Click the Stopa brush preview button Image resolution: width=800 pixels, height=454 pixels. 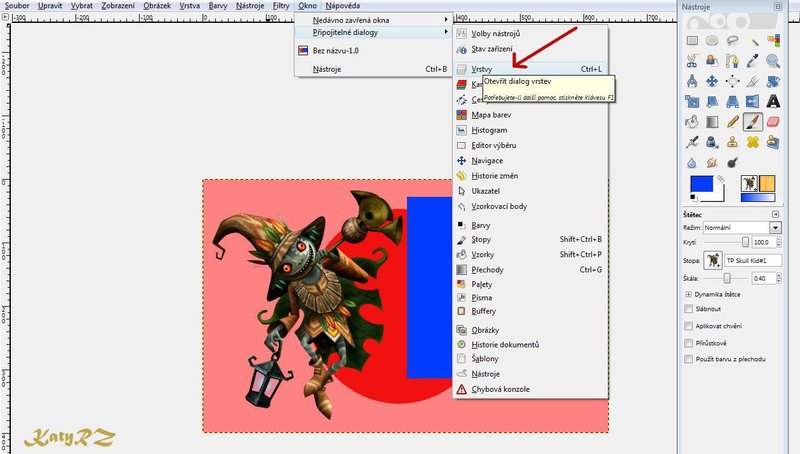coord(712,260)
